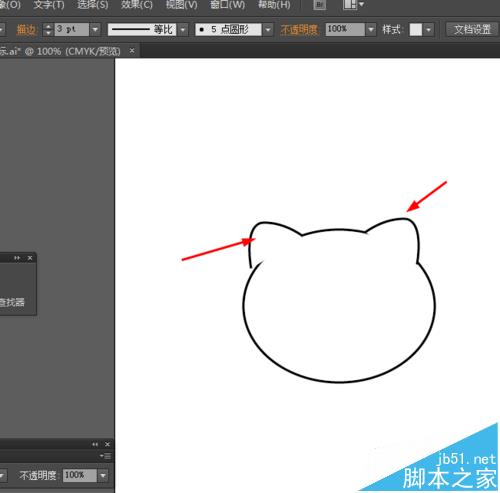Close the bottom transparency panel
This screenshot has height=493, width=500.
pyautogui.click(x=107, y=444)
